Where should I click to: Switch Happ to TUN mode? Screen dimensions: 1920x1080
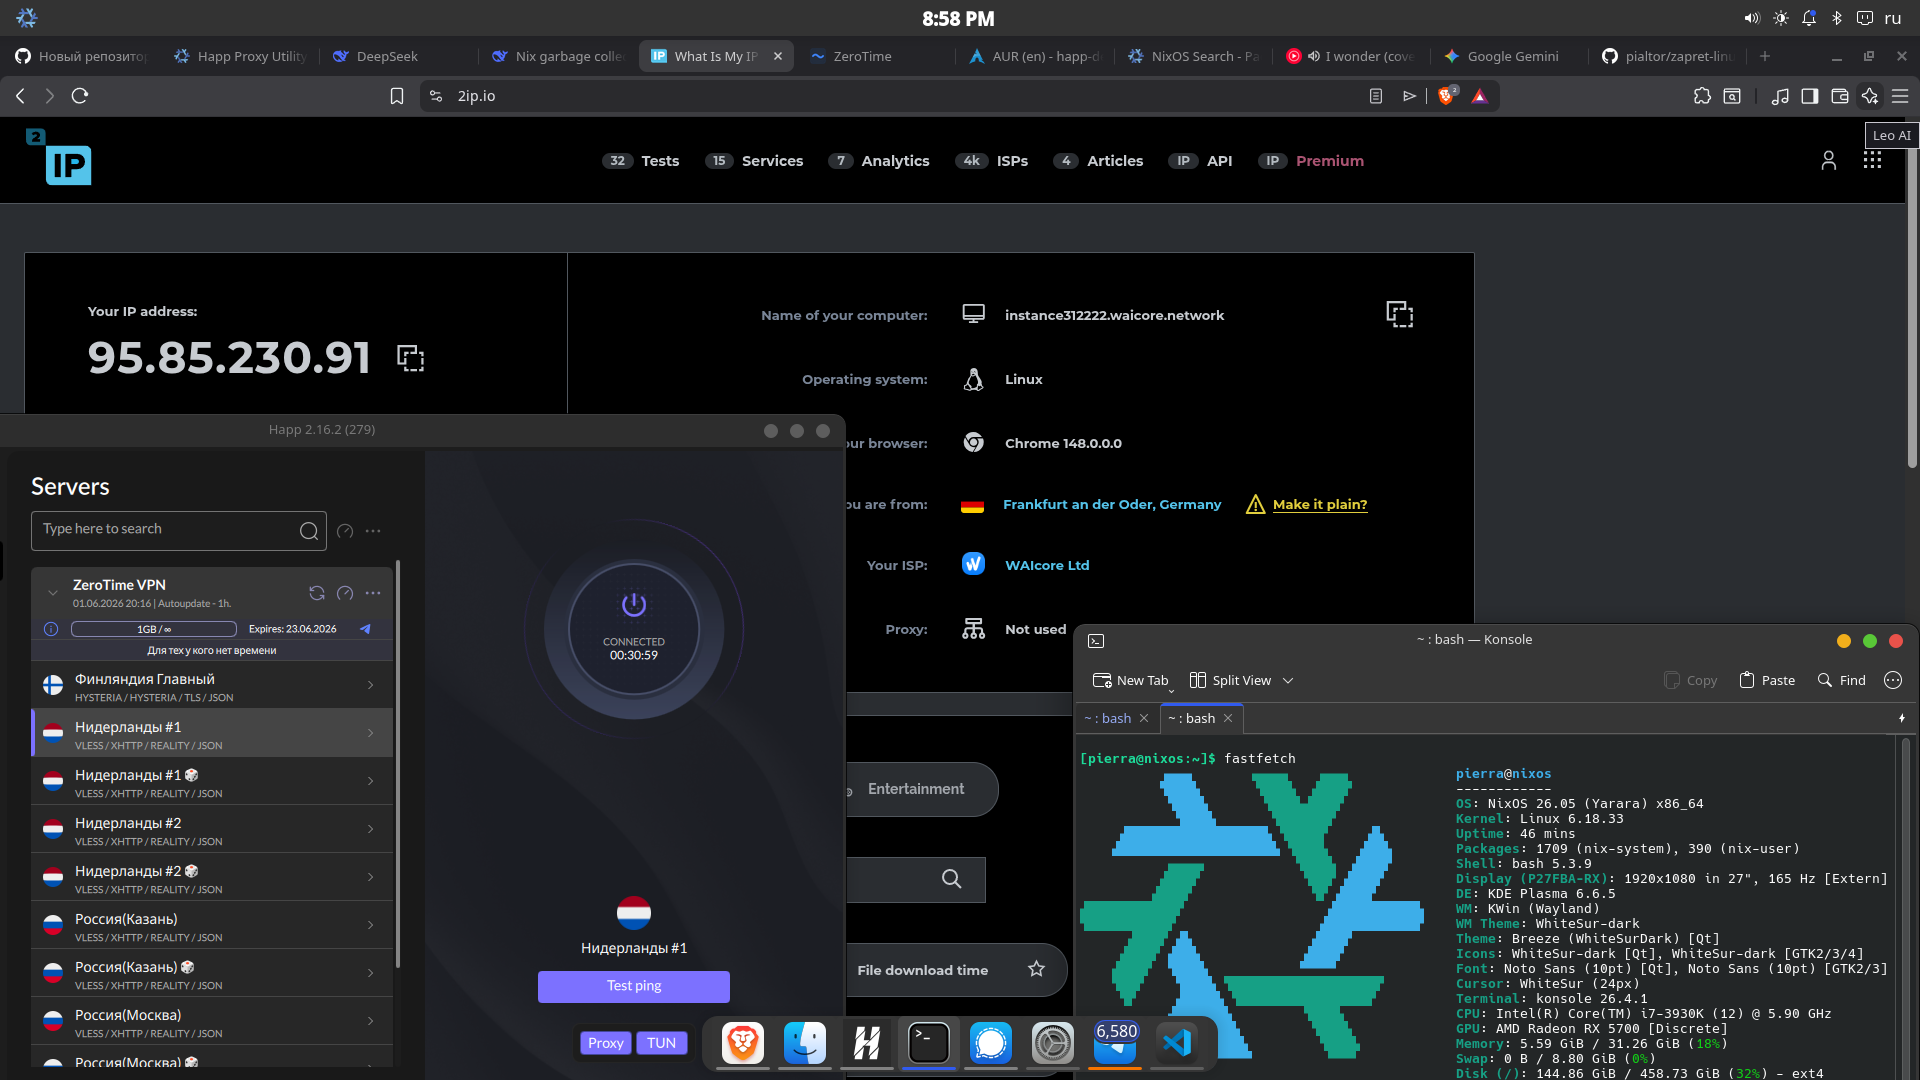(661, 1043)
